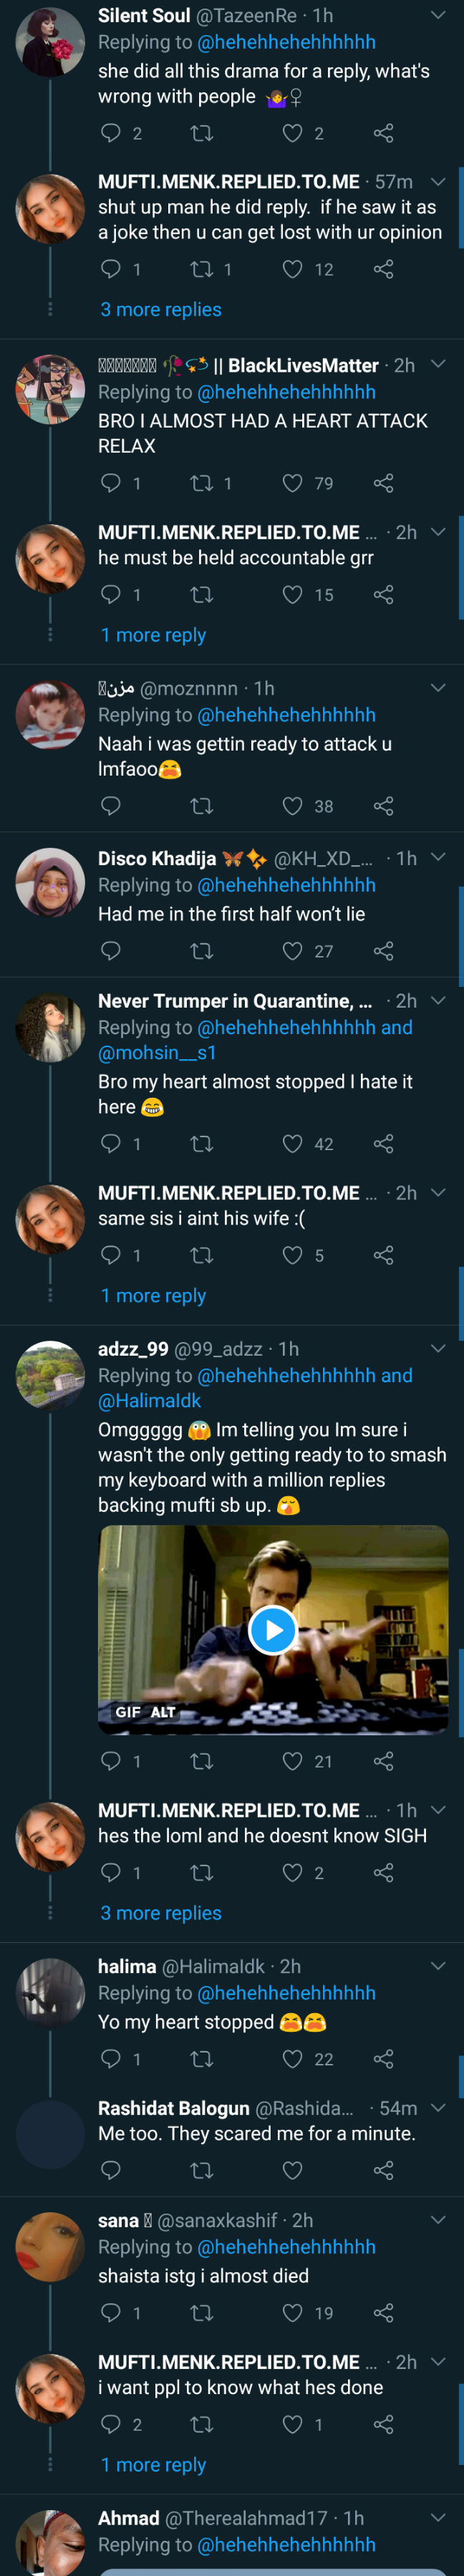Reply to sana's "shaista istg" tweet
464x2576 pixels.
tap(111, 2313)
